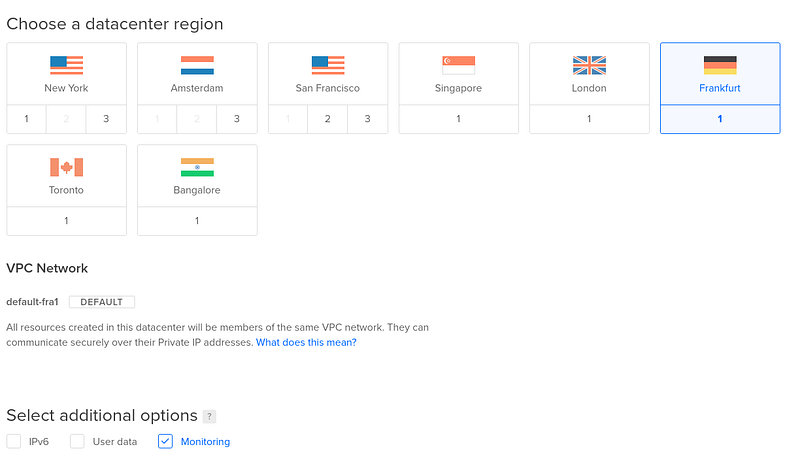Choose San Francisco datacenter 3

coord(367,119)
